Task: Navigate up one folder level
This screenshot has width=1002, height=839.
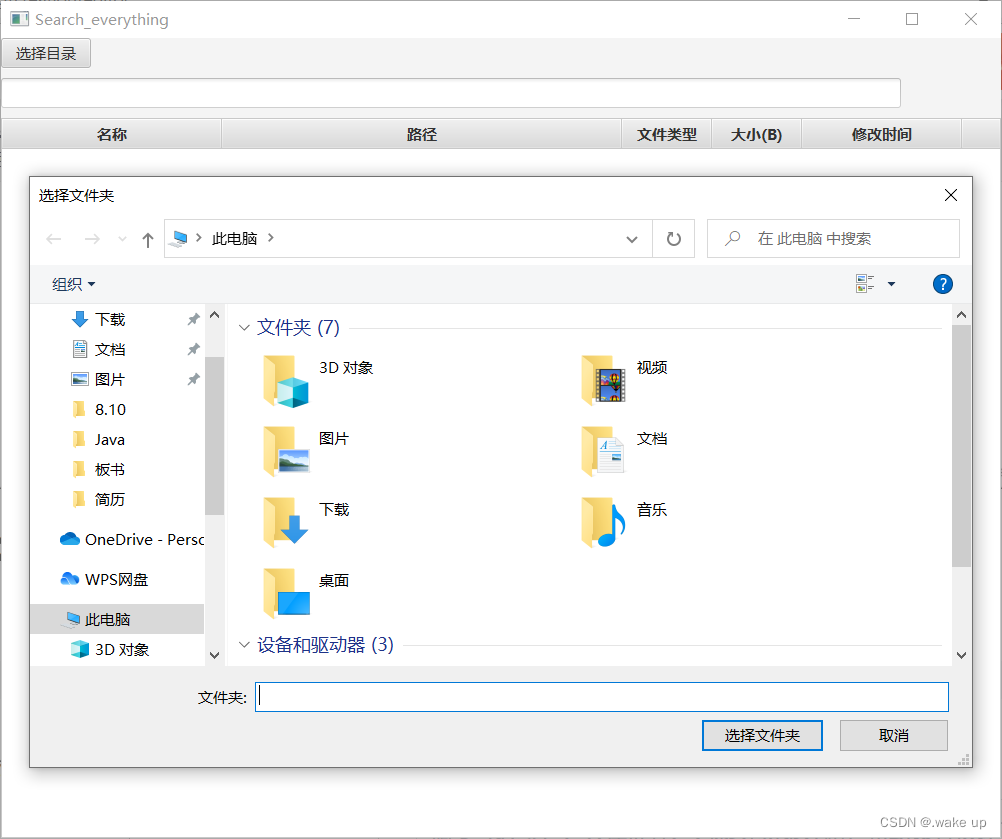Action: click(146, 238)
